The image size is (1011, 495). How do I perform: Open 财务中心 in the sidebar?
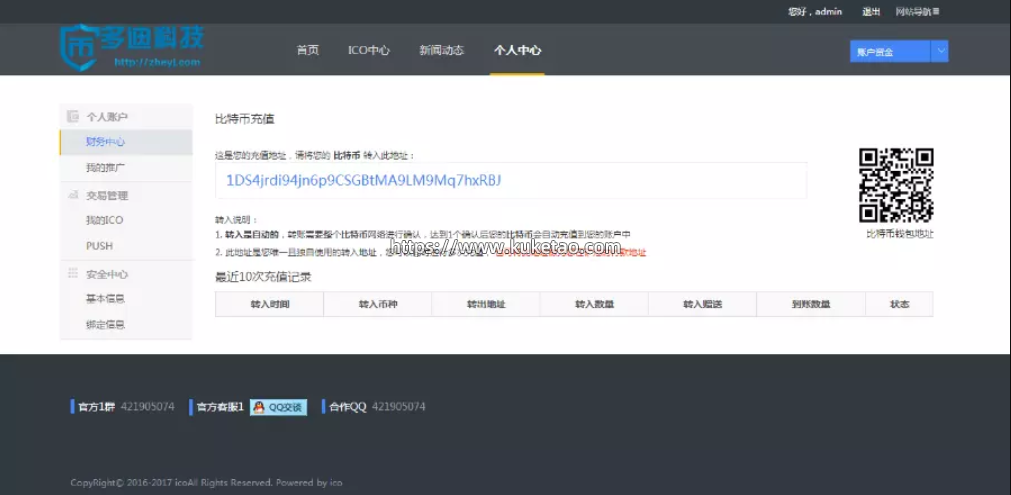click(105, 142)
